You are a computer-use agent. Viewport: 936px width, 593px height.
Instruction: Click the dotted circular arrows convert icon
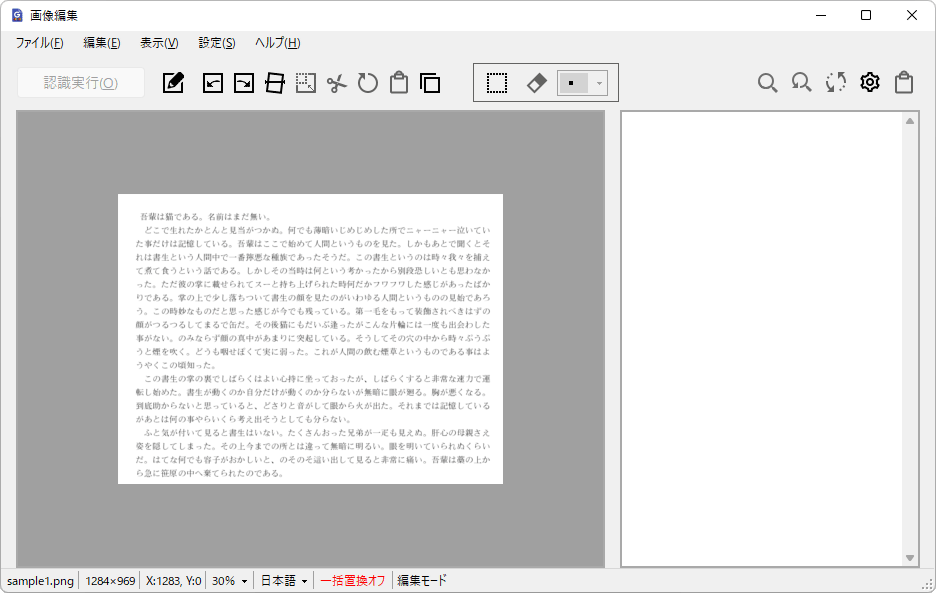(x=836, y=82)
